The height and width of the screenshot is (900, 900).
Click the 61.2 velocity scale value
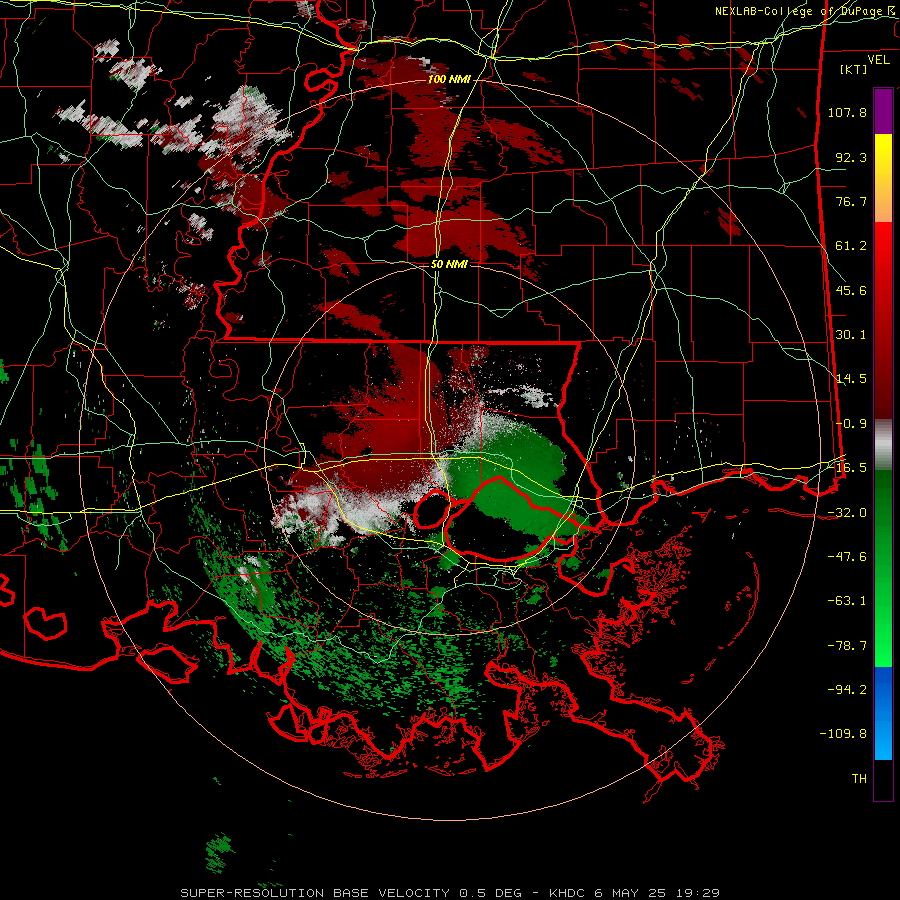[x=851, y=246]
